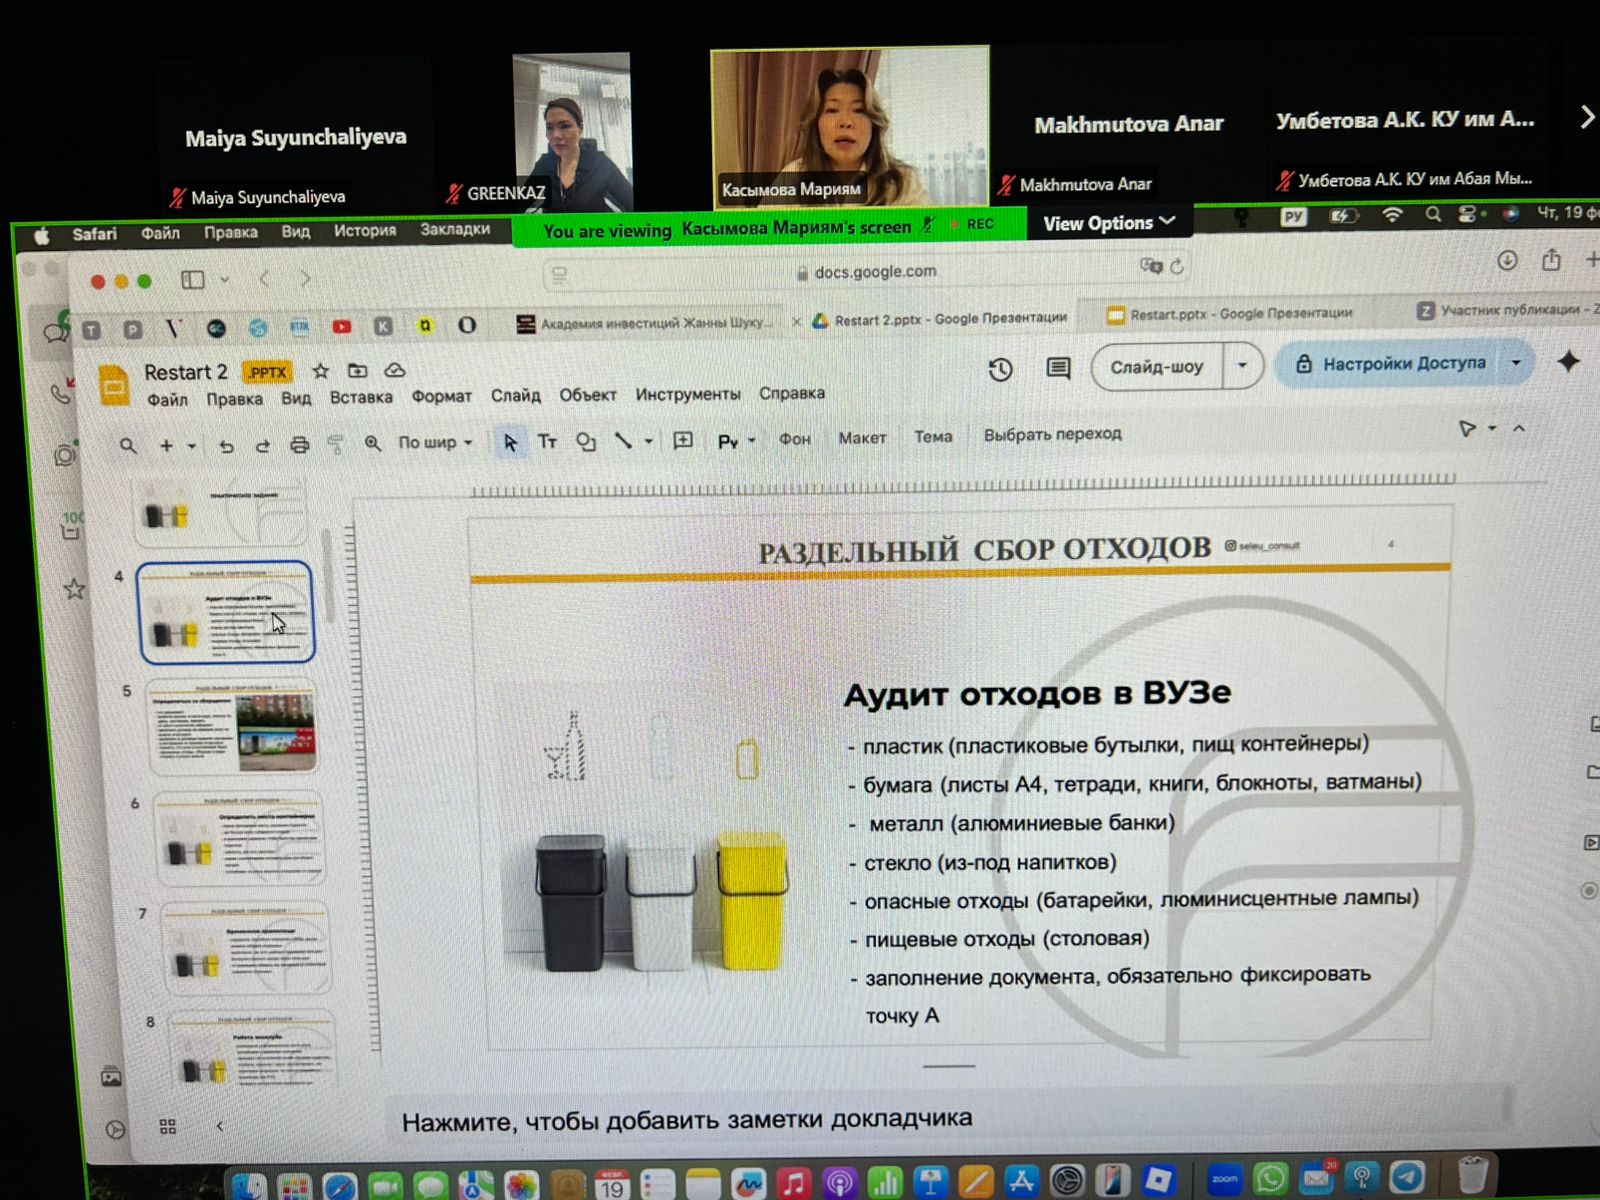Select the shape insert tool
Screen dimensions: 1600x1200
(x=586, y=442)
